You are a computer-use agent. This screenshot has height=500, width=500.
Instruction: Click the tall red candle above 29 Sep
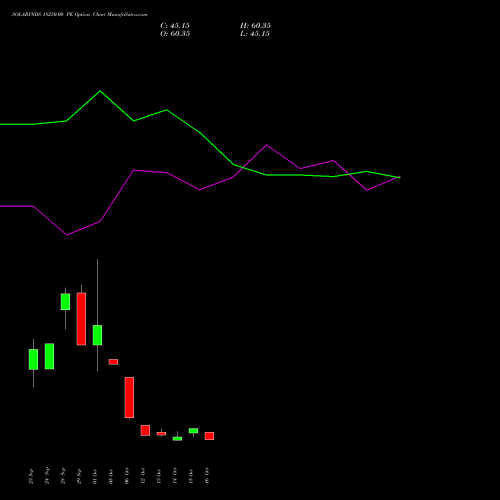[81, 319]
